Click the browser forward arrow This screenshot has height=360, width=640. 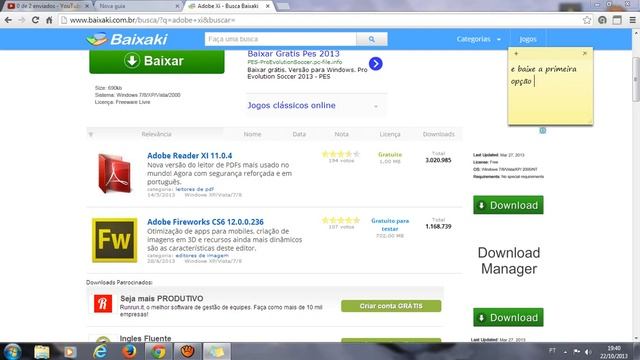(x=22, y=20)
